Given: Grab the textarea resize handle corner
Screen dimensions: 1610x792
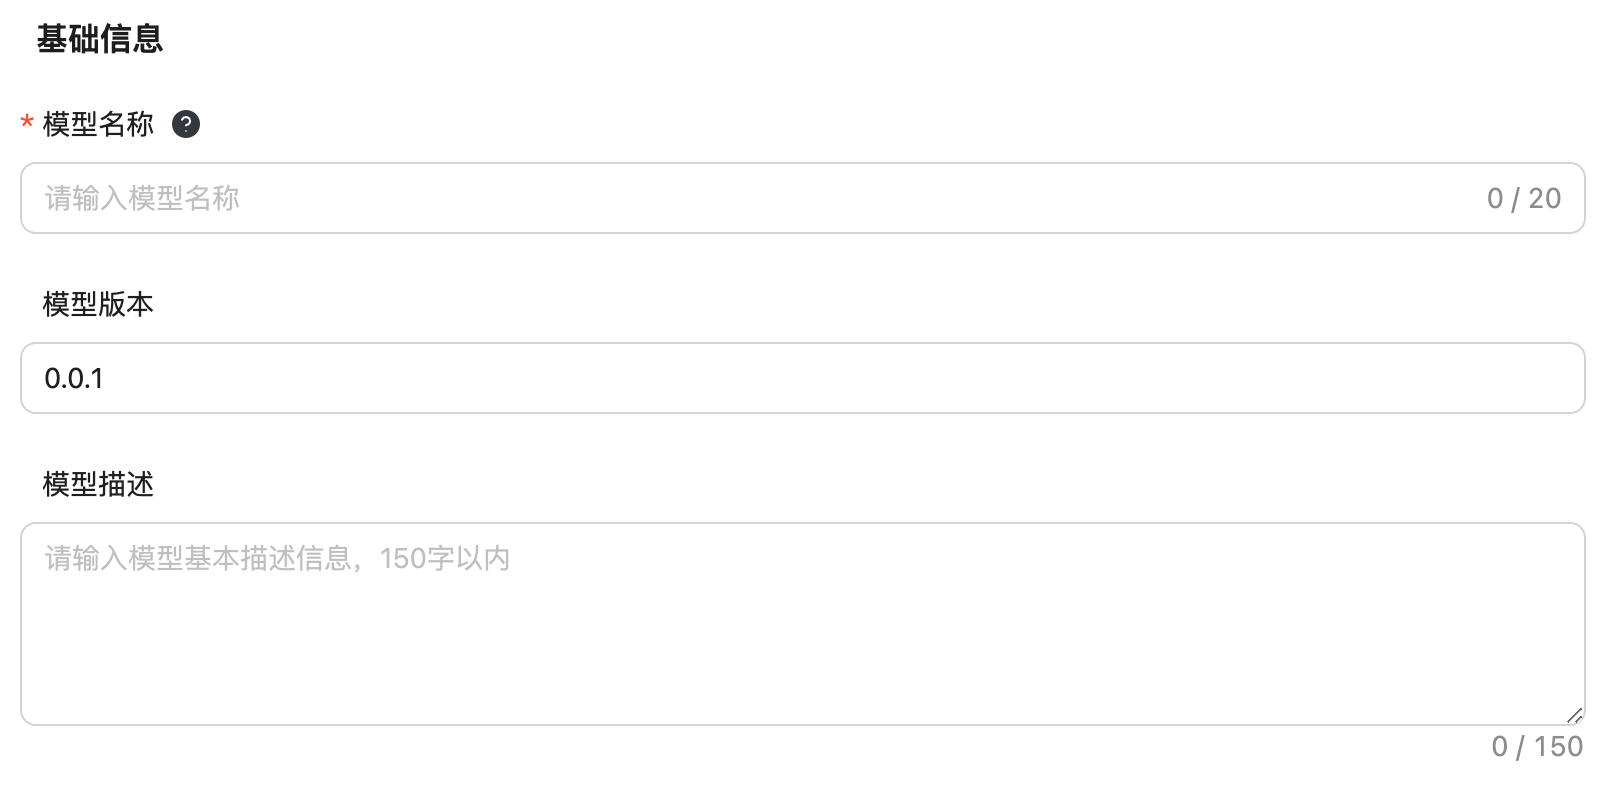Looking at the screenshot, I should pos(1574,714).
